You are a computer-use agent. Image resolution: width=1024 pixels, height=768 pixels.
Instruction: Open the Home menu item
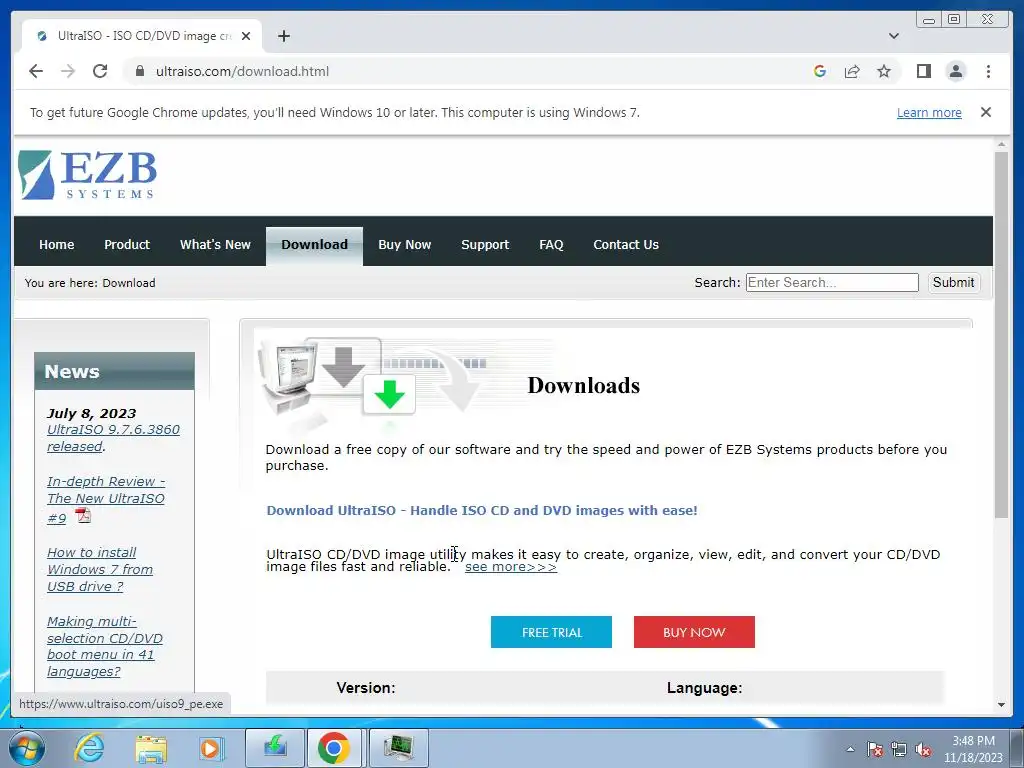(56, 244)
